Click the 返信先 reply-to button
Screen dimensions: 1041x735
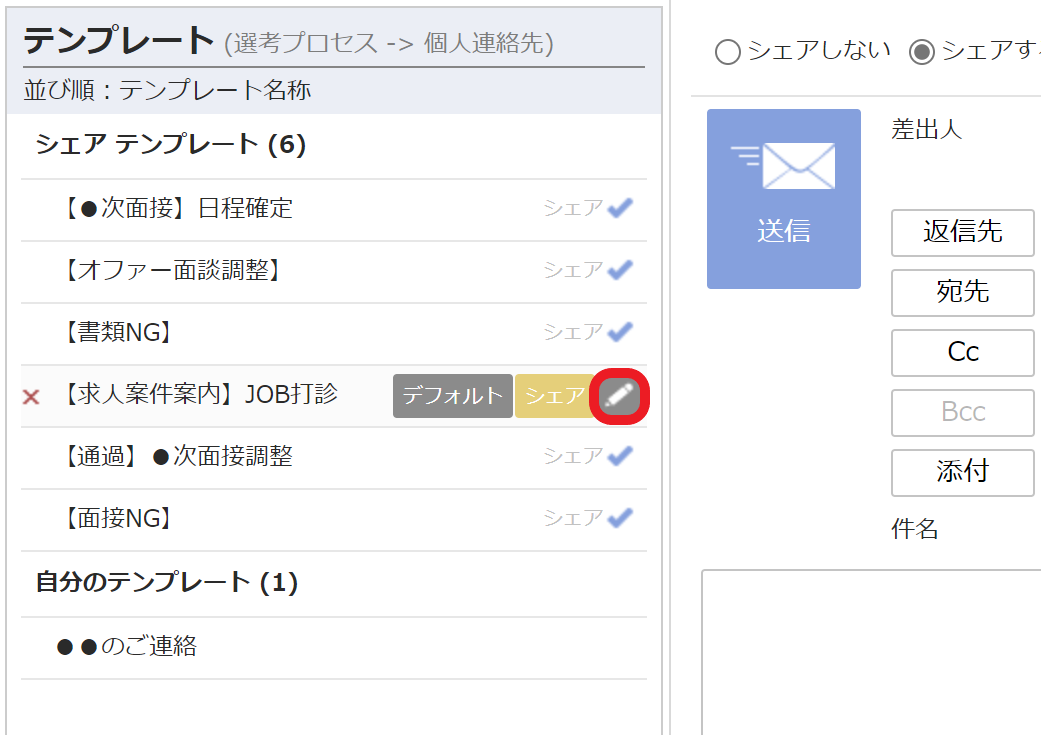(x=962, y=233)
